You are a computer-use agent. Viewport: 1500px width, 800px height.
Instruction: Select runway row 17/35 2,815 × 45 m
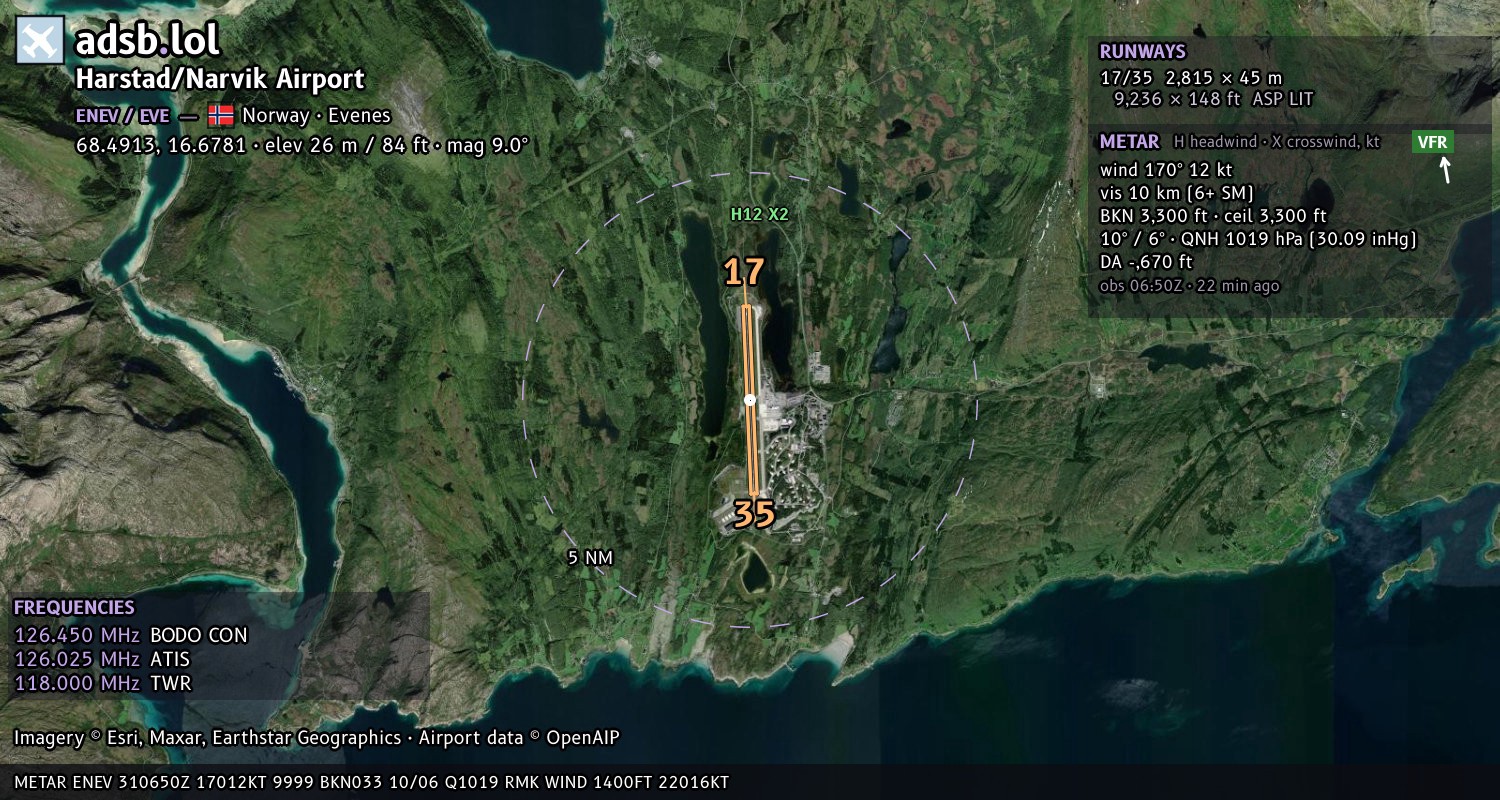(1190, 77)
